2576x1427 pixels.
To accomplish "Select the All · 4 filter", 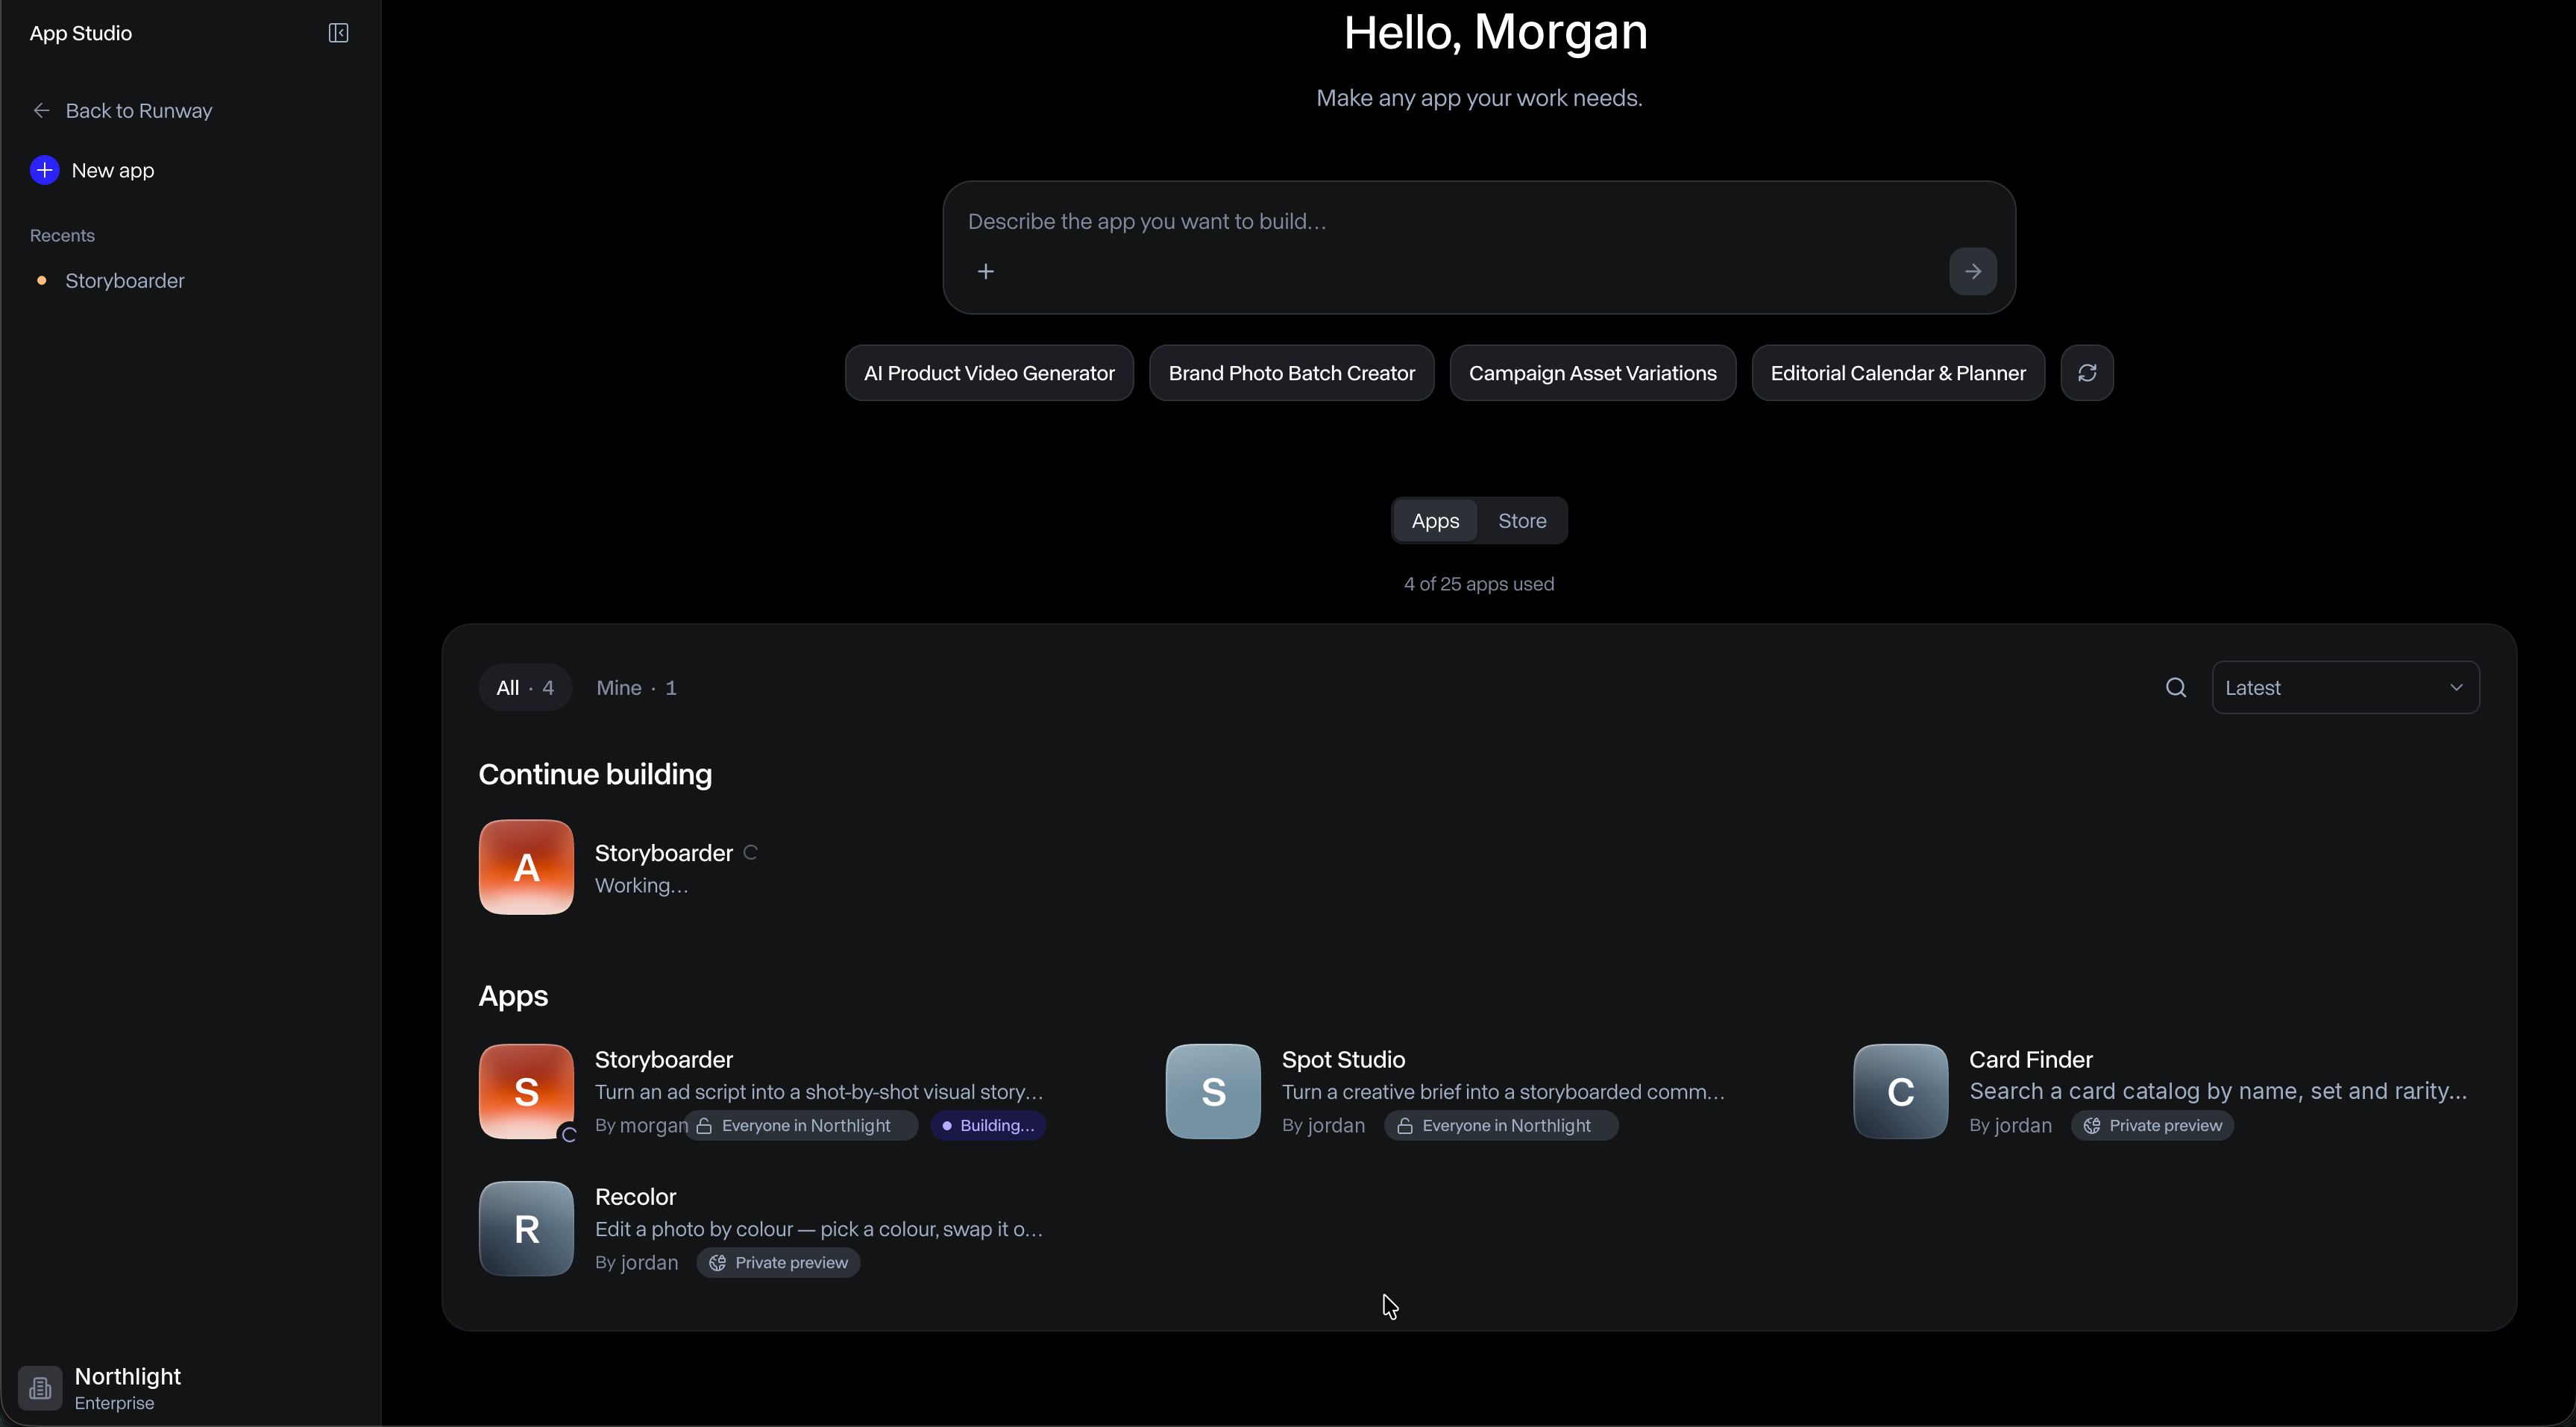I will click(x=525, y=688).
